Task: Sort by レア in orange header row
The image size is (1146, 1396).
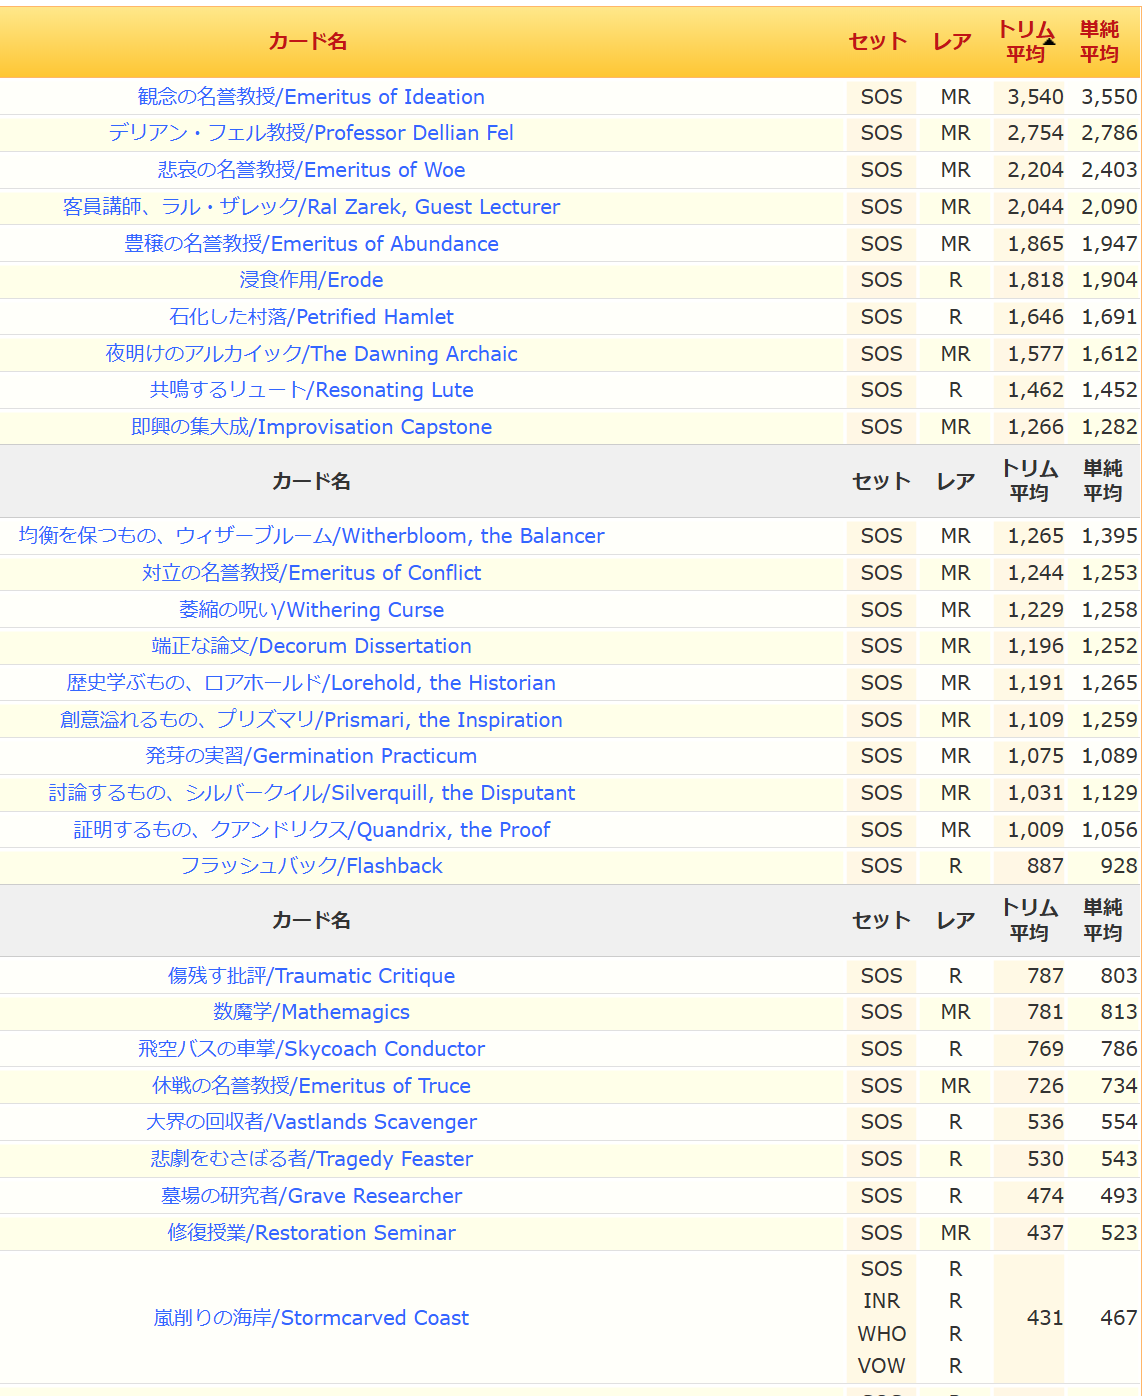Action: [x=952, y=42]
